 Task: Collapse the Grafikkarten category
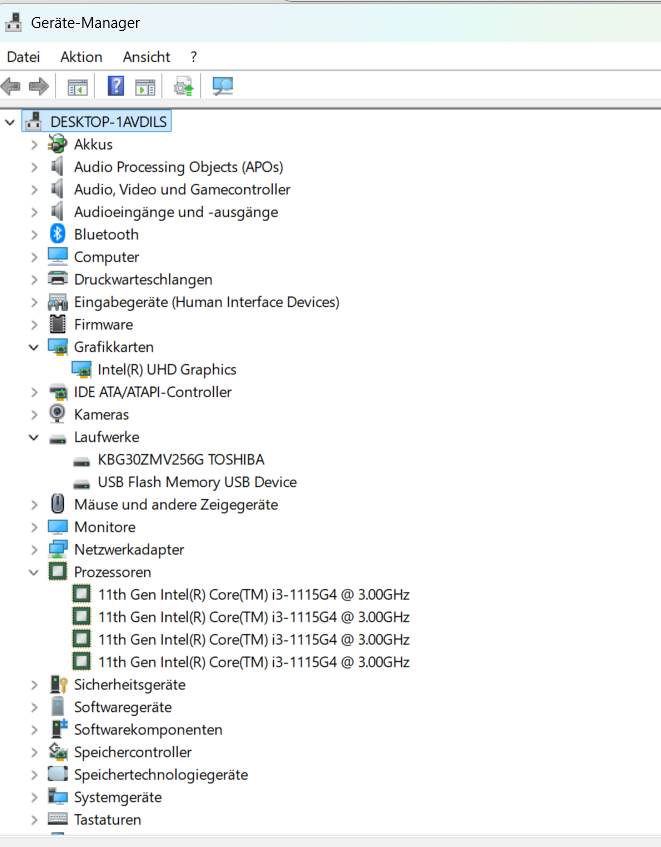tap(34, 347)
